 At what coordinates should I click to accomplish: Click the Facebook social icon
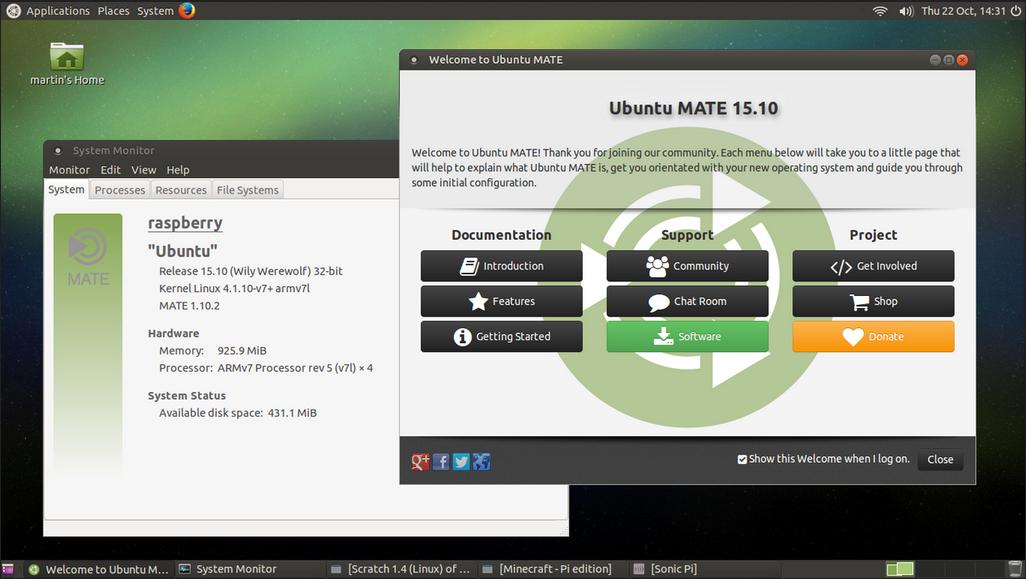440,461
